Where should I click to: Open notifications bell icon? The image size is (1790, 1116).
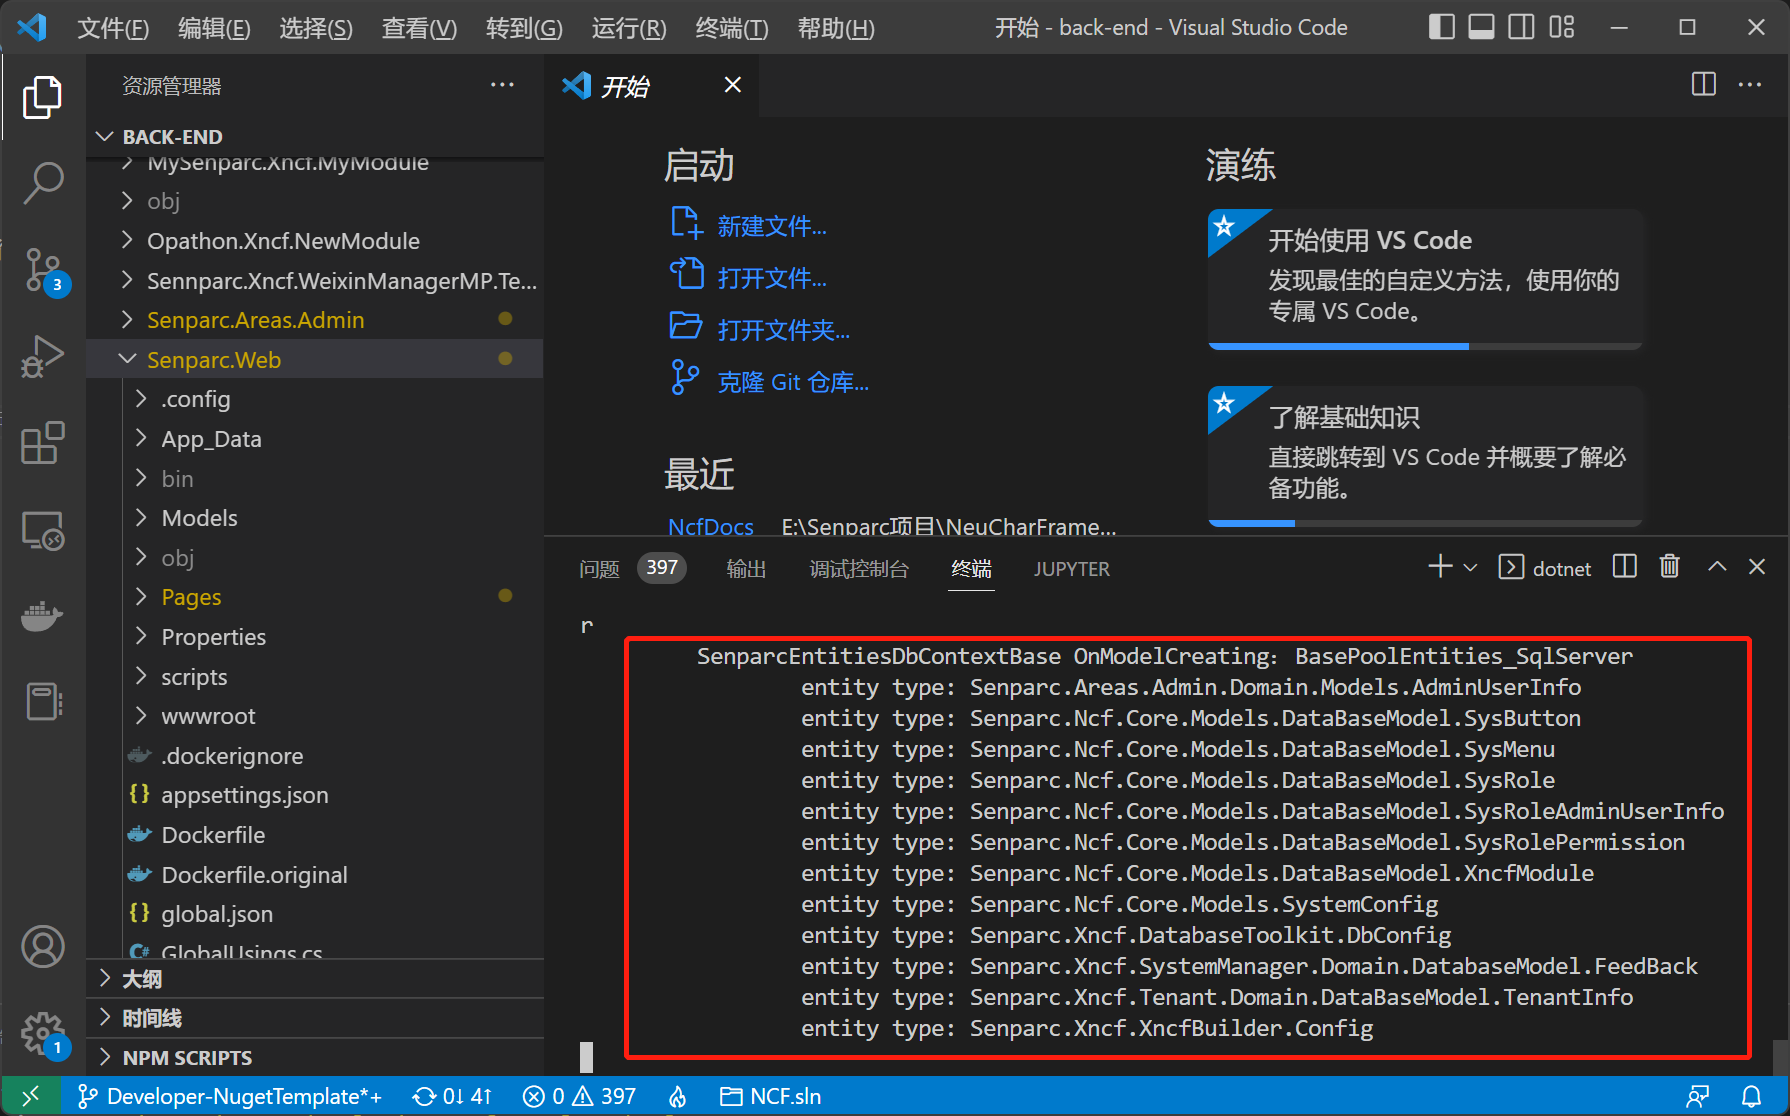coord(1751,1096)
